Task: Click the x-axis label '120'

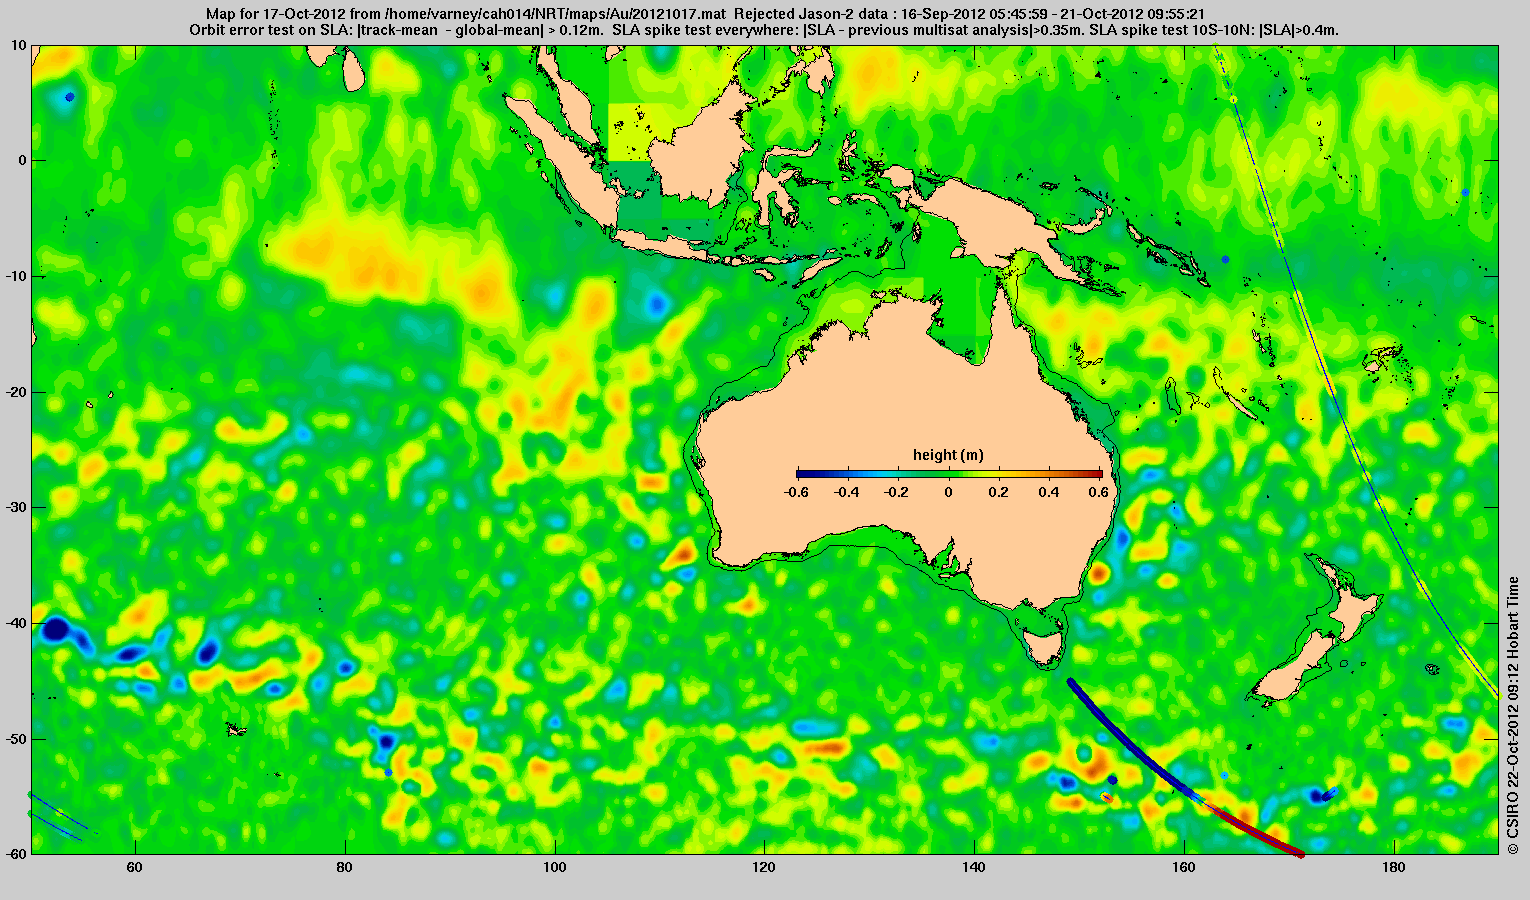Action: pyautogui.click(x=764, y=867)
